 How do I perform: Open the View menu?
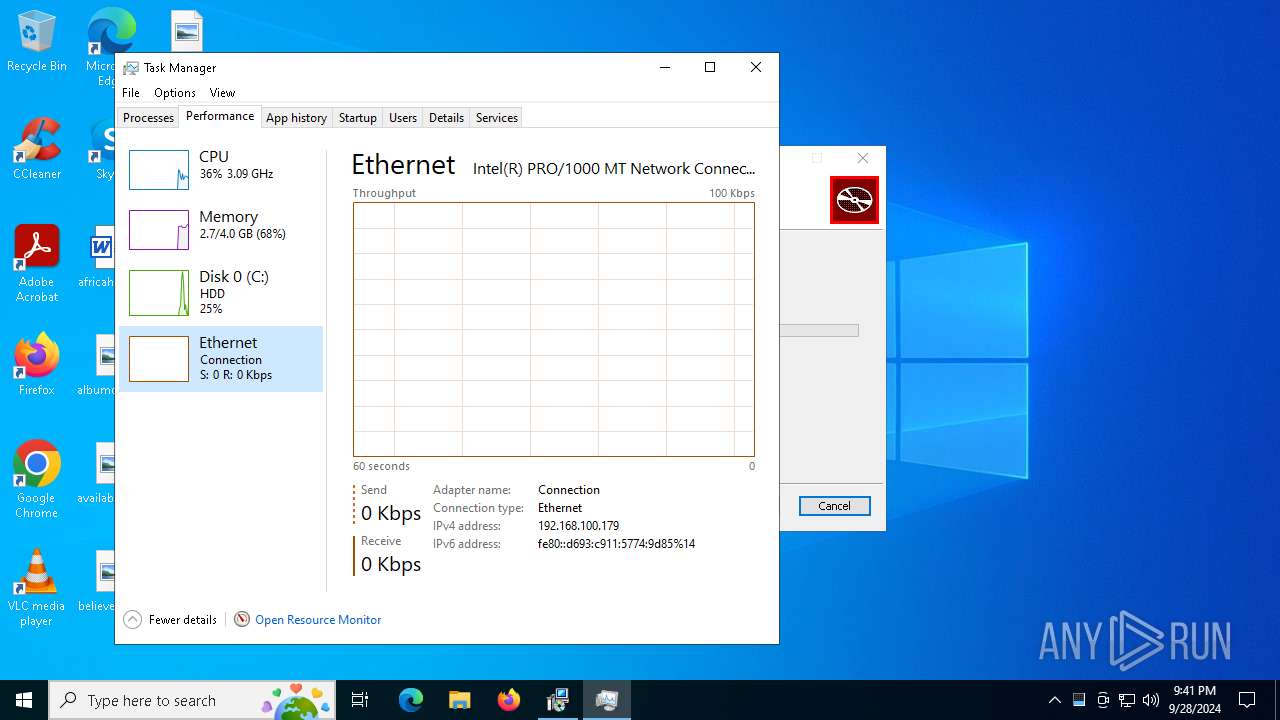tap(222, 92)
